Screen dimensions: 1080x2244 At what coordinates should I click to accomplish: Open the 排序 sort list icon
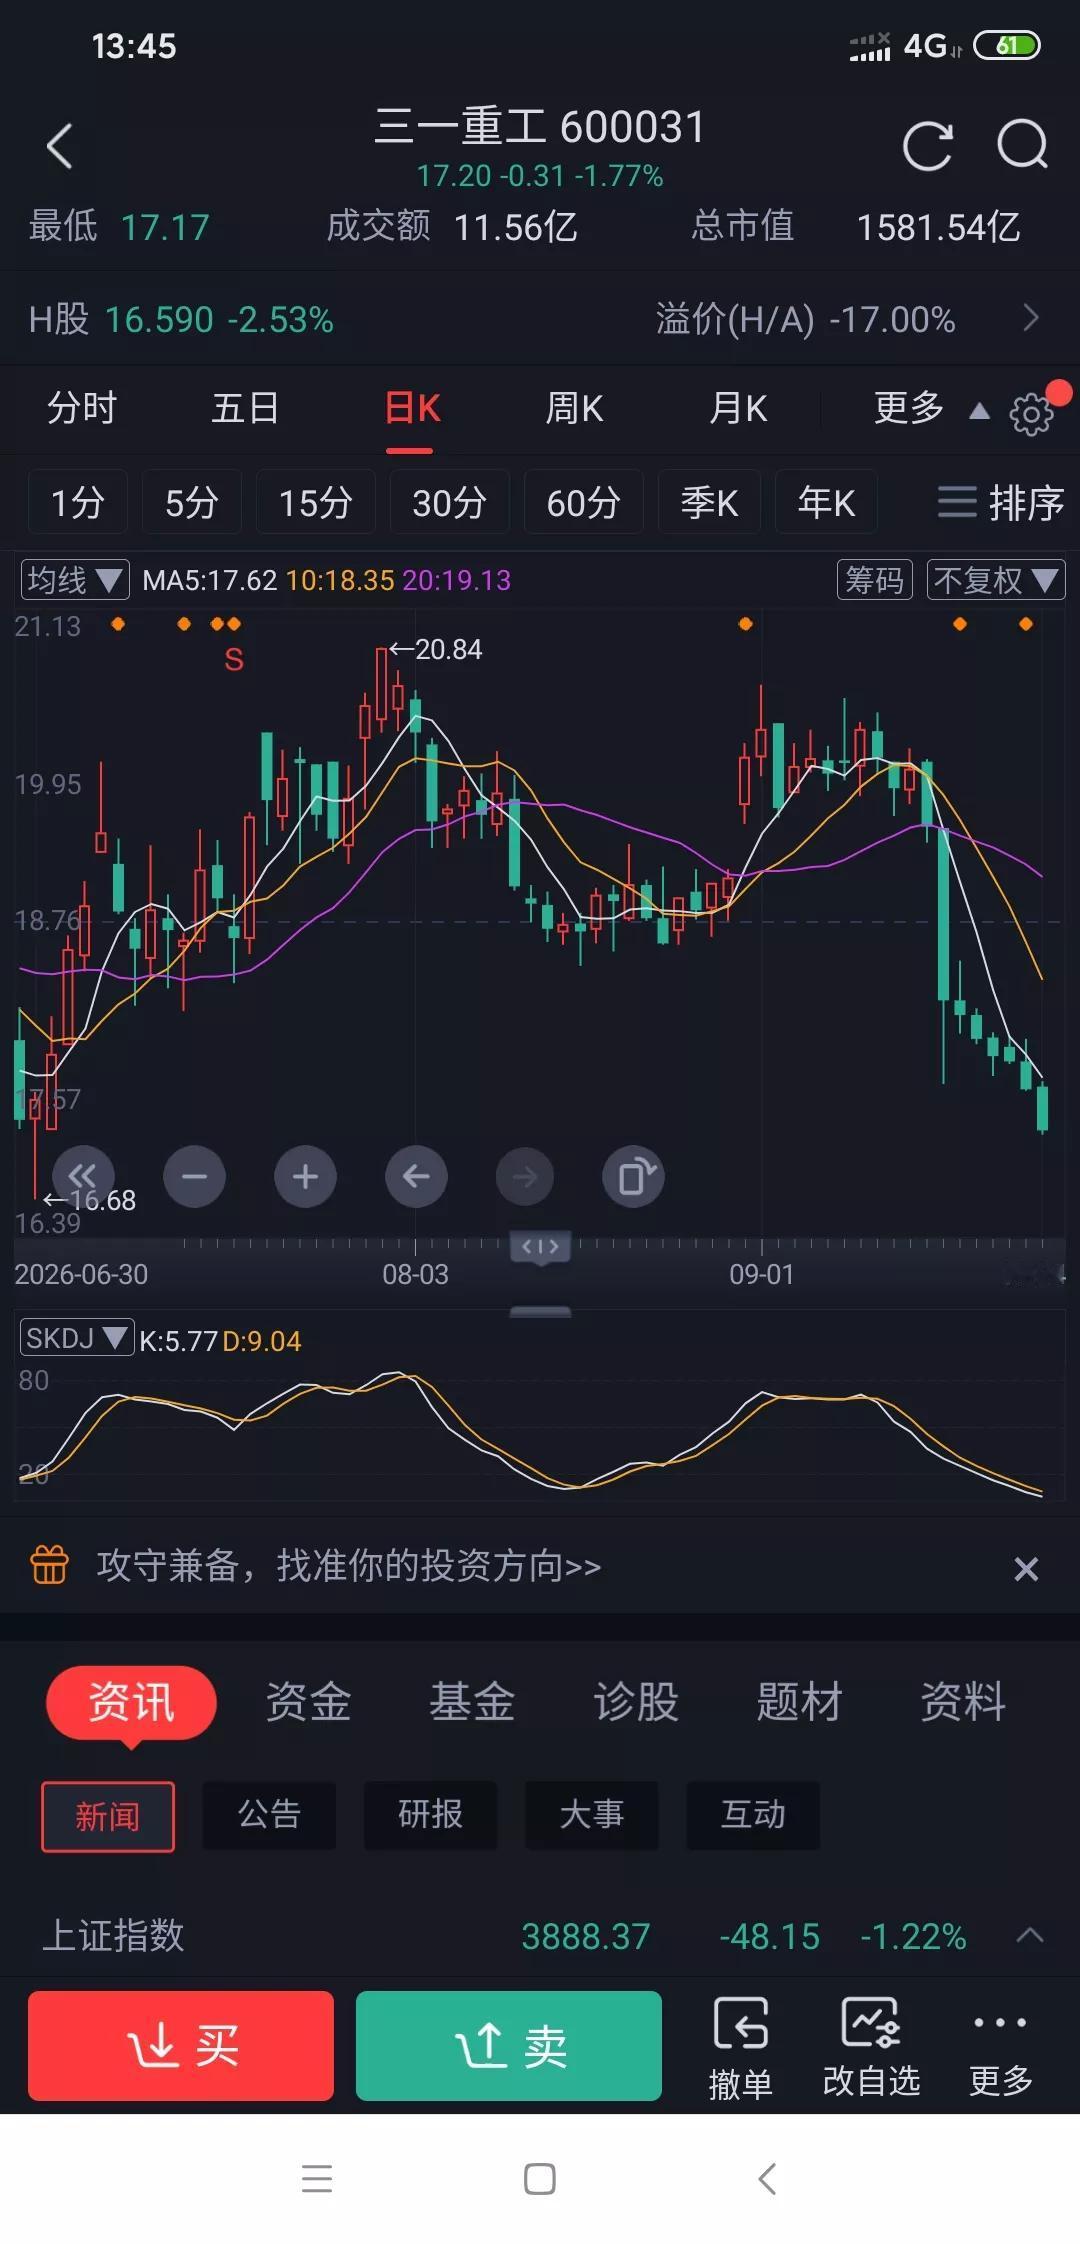click(x=1000, y=502)
